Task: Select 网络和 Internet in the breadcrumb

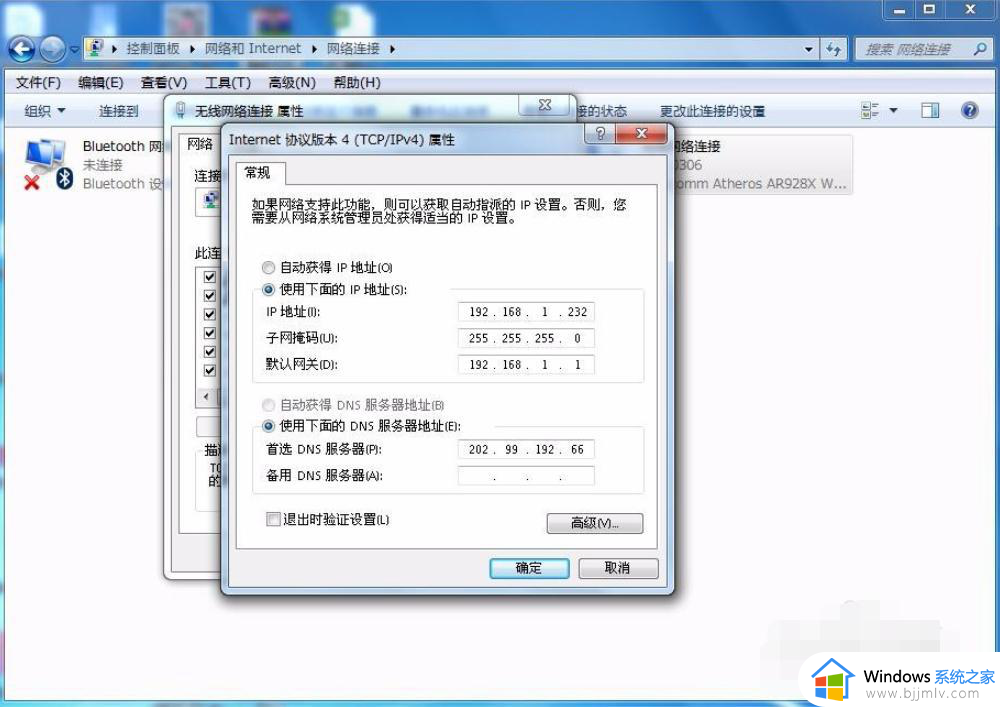Action: point(253,48)
